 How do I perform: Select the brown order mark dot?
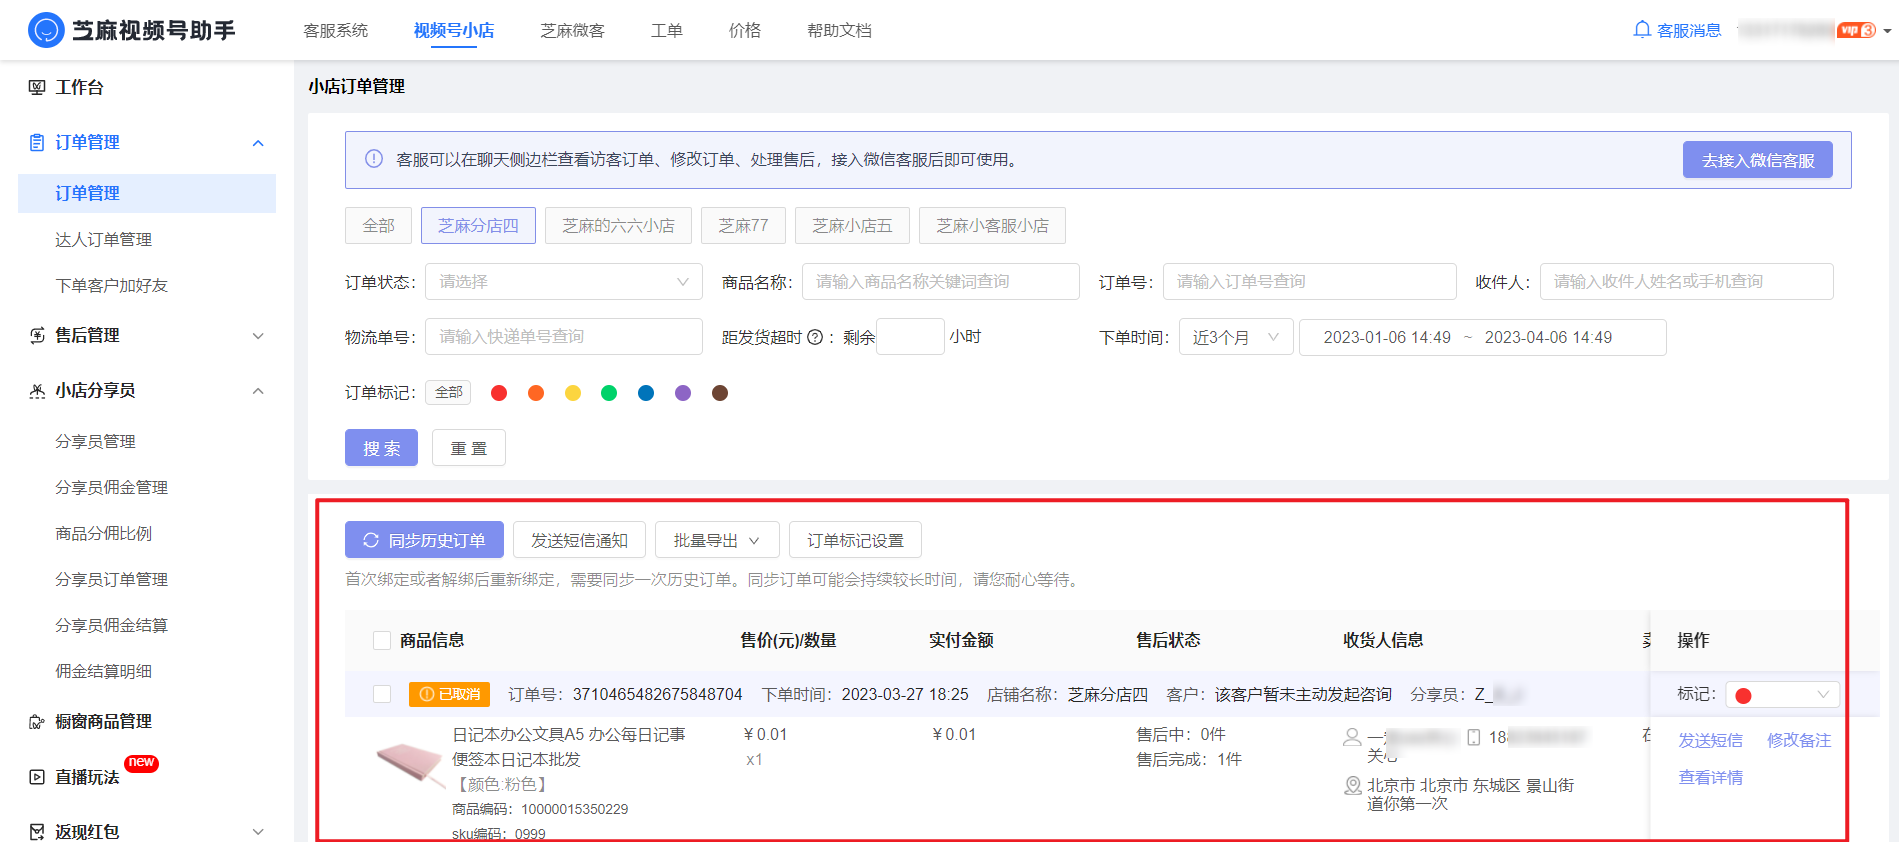click(720, 393)
